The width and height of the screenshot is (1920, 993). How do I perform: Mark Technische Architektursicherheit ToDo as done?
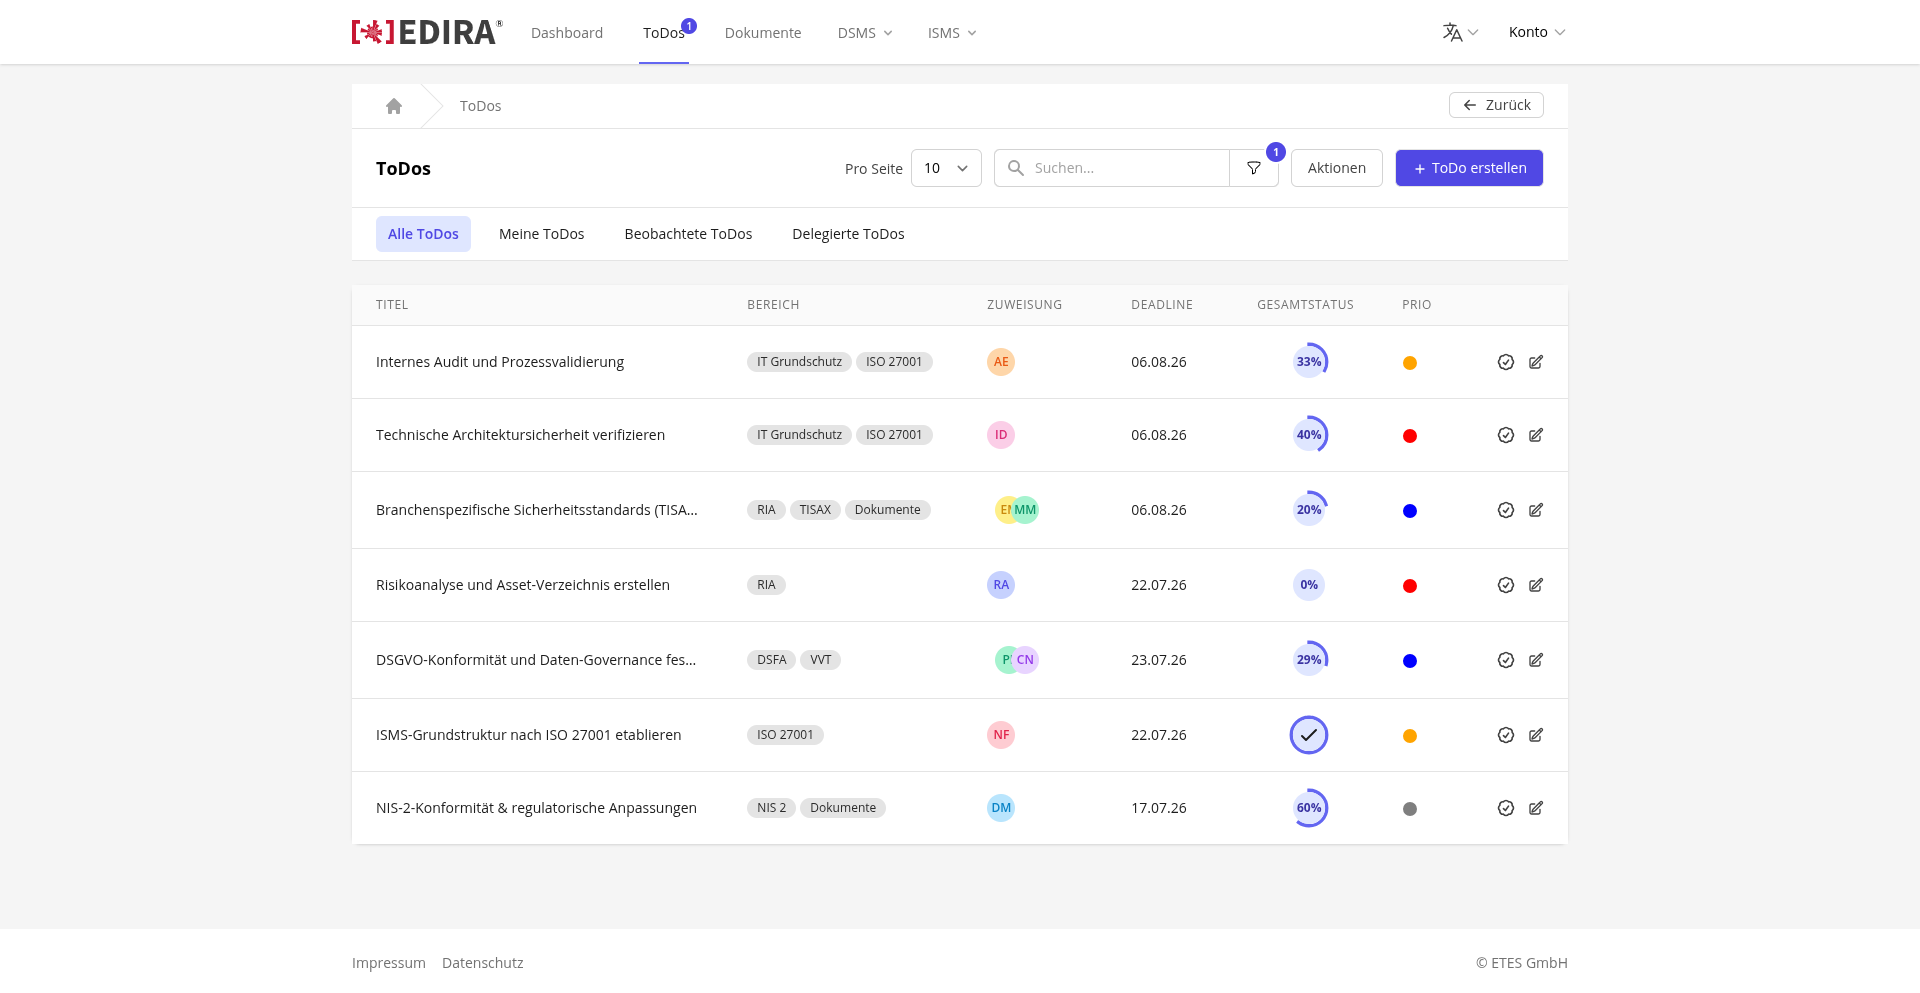[x=1506, y=435]
